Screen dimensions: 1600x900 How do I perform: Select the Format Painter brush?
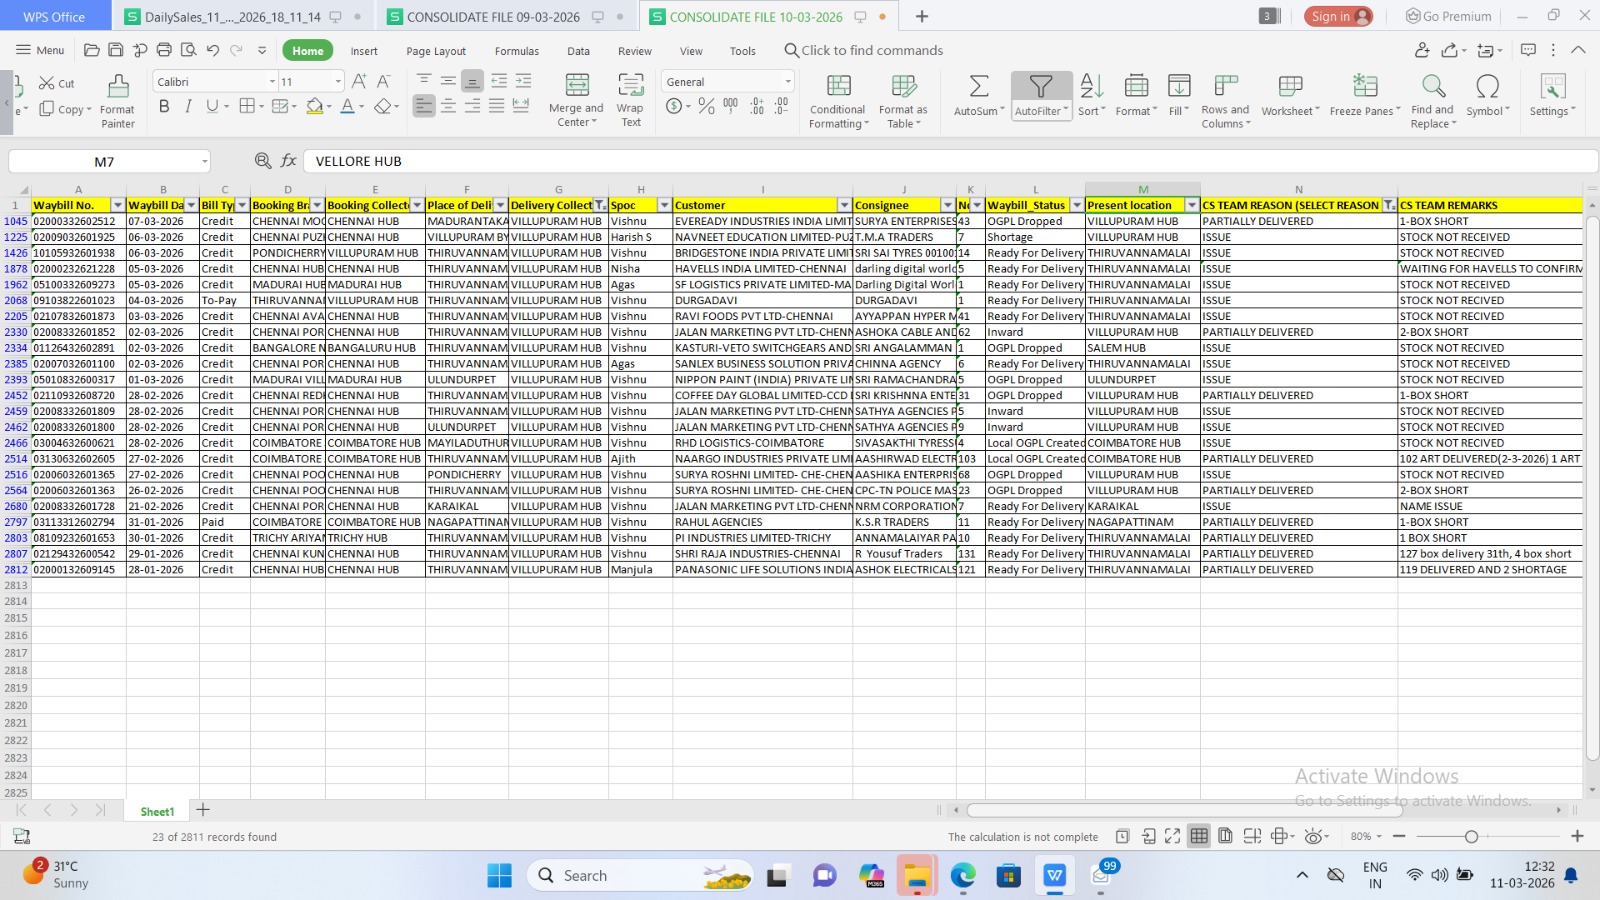118,87
